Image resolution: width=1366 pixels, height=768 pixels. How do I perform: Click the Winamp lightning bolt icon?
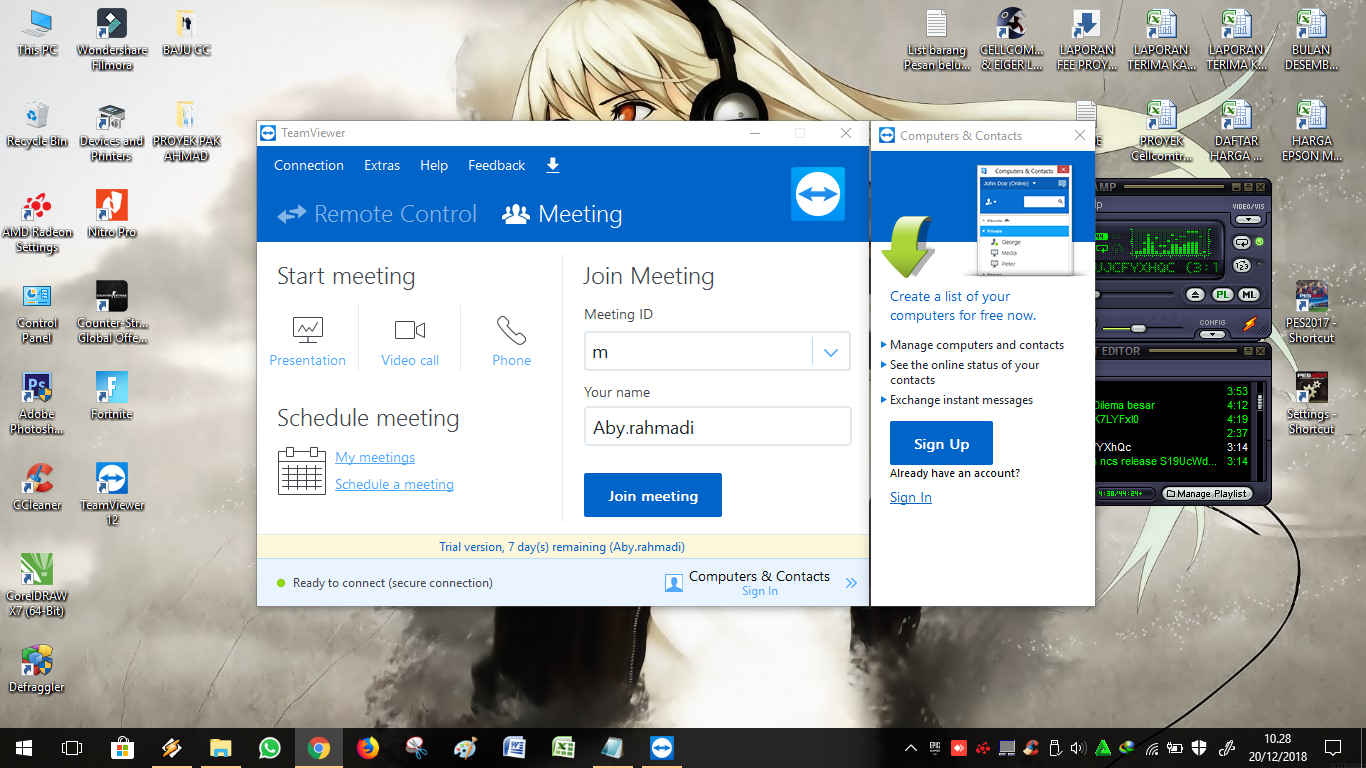click(x=1250, y=324)
